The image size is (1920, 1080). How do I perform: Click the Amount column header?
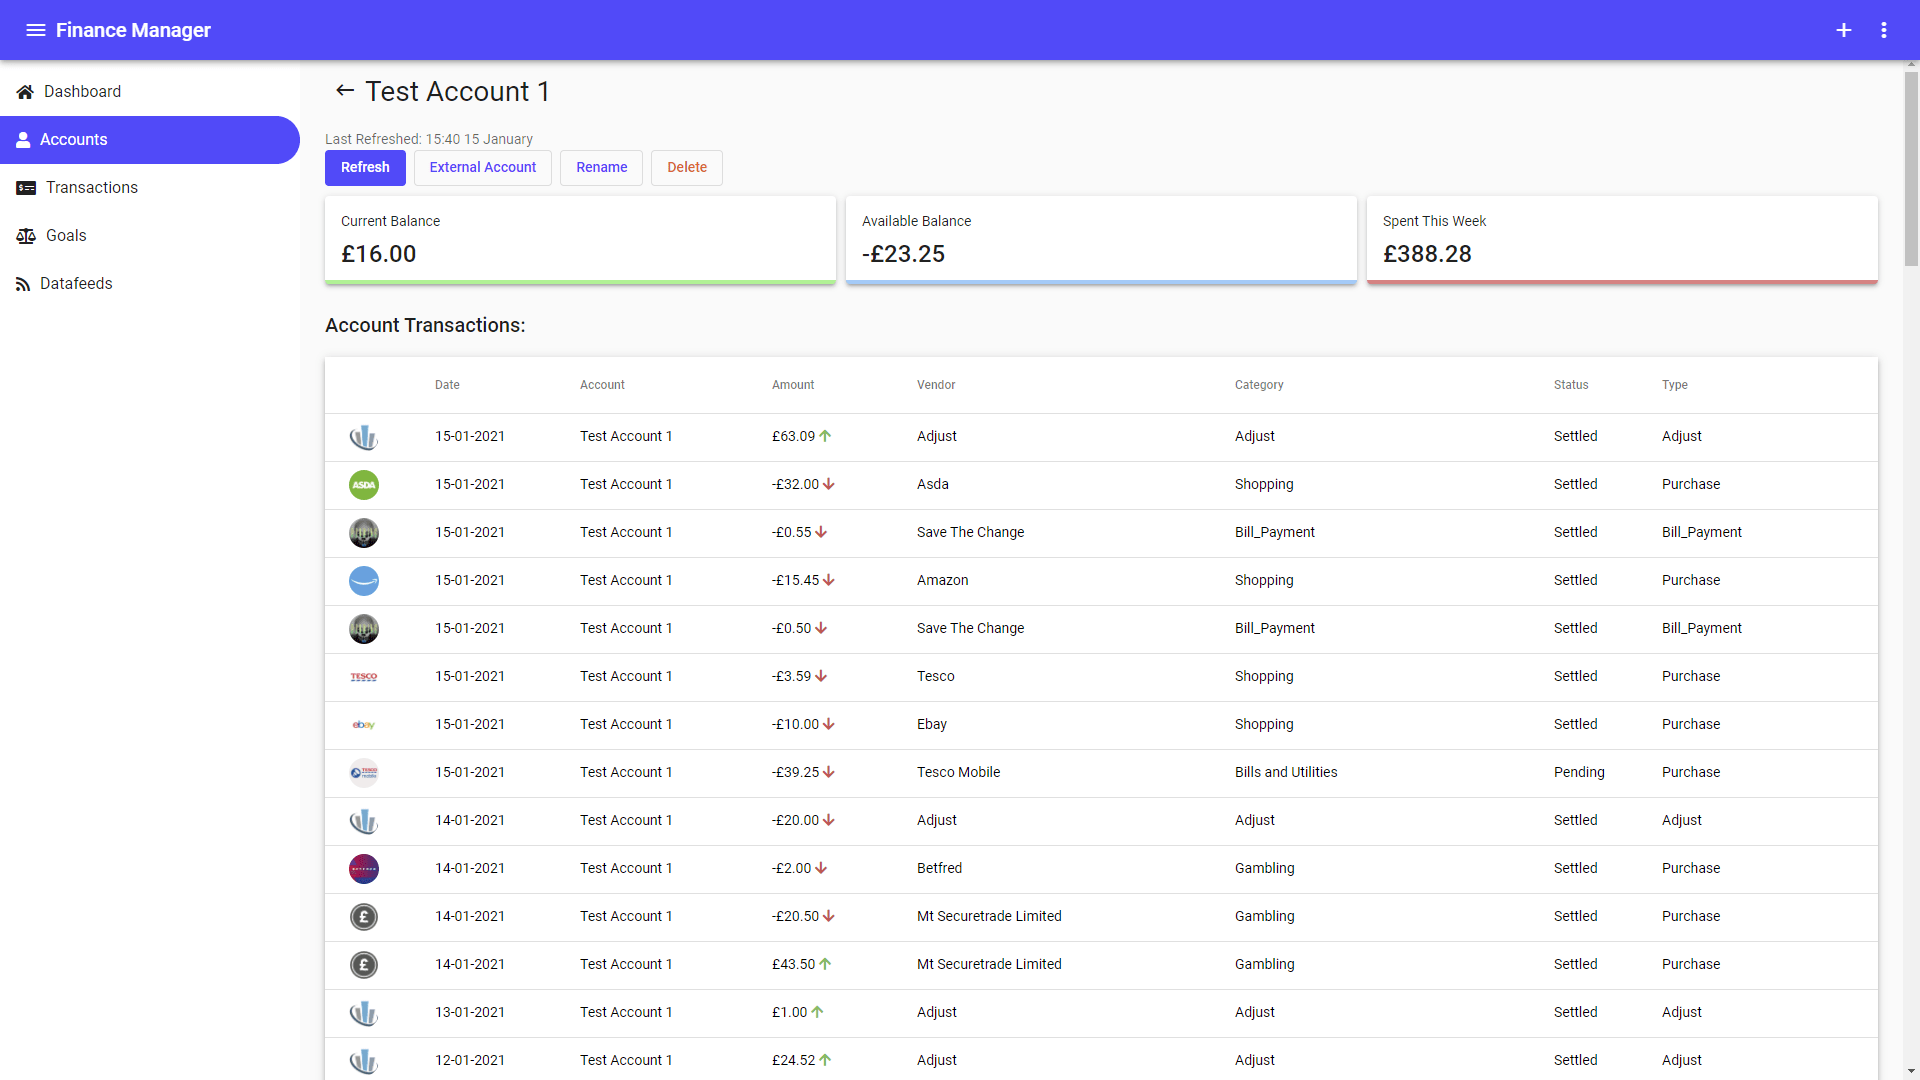792,385
